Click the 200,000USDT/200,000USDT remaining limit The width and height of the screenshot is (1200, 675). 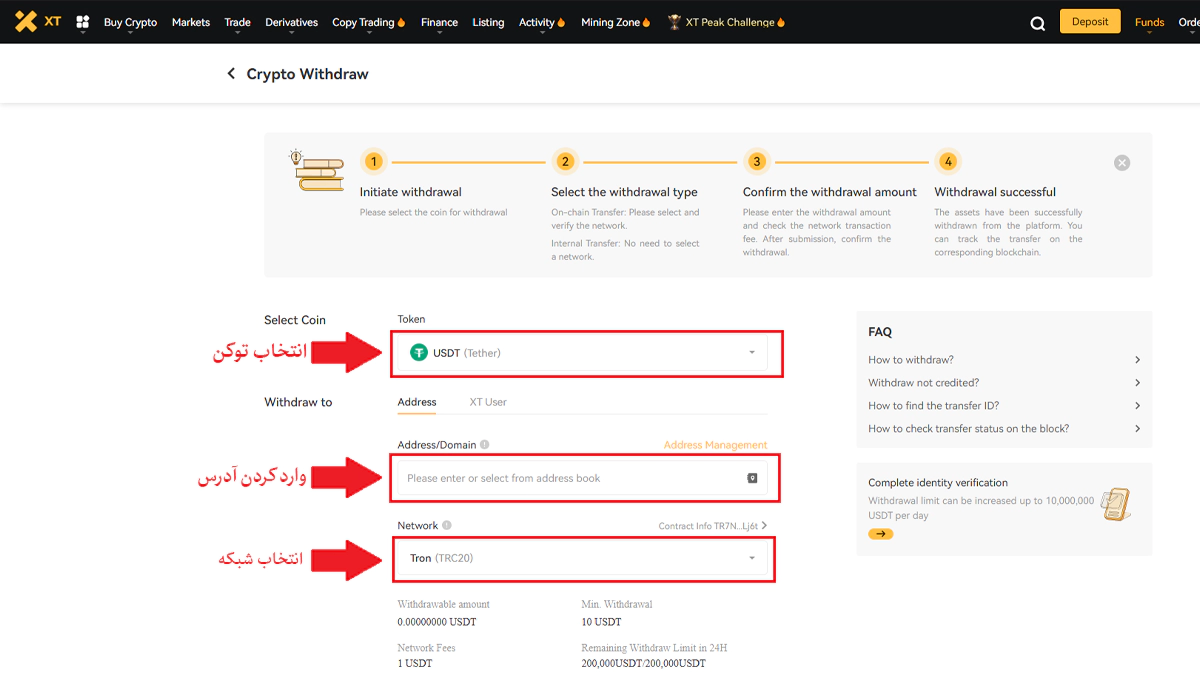[643, 664]
